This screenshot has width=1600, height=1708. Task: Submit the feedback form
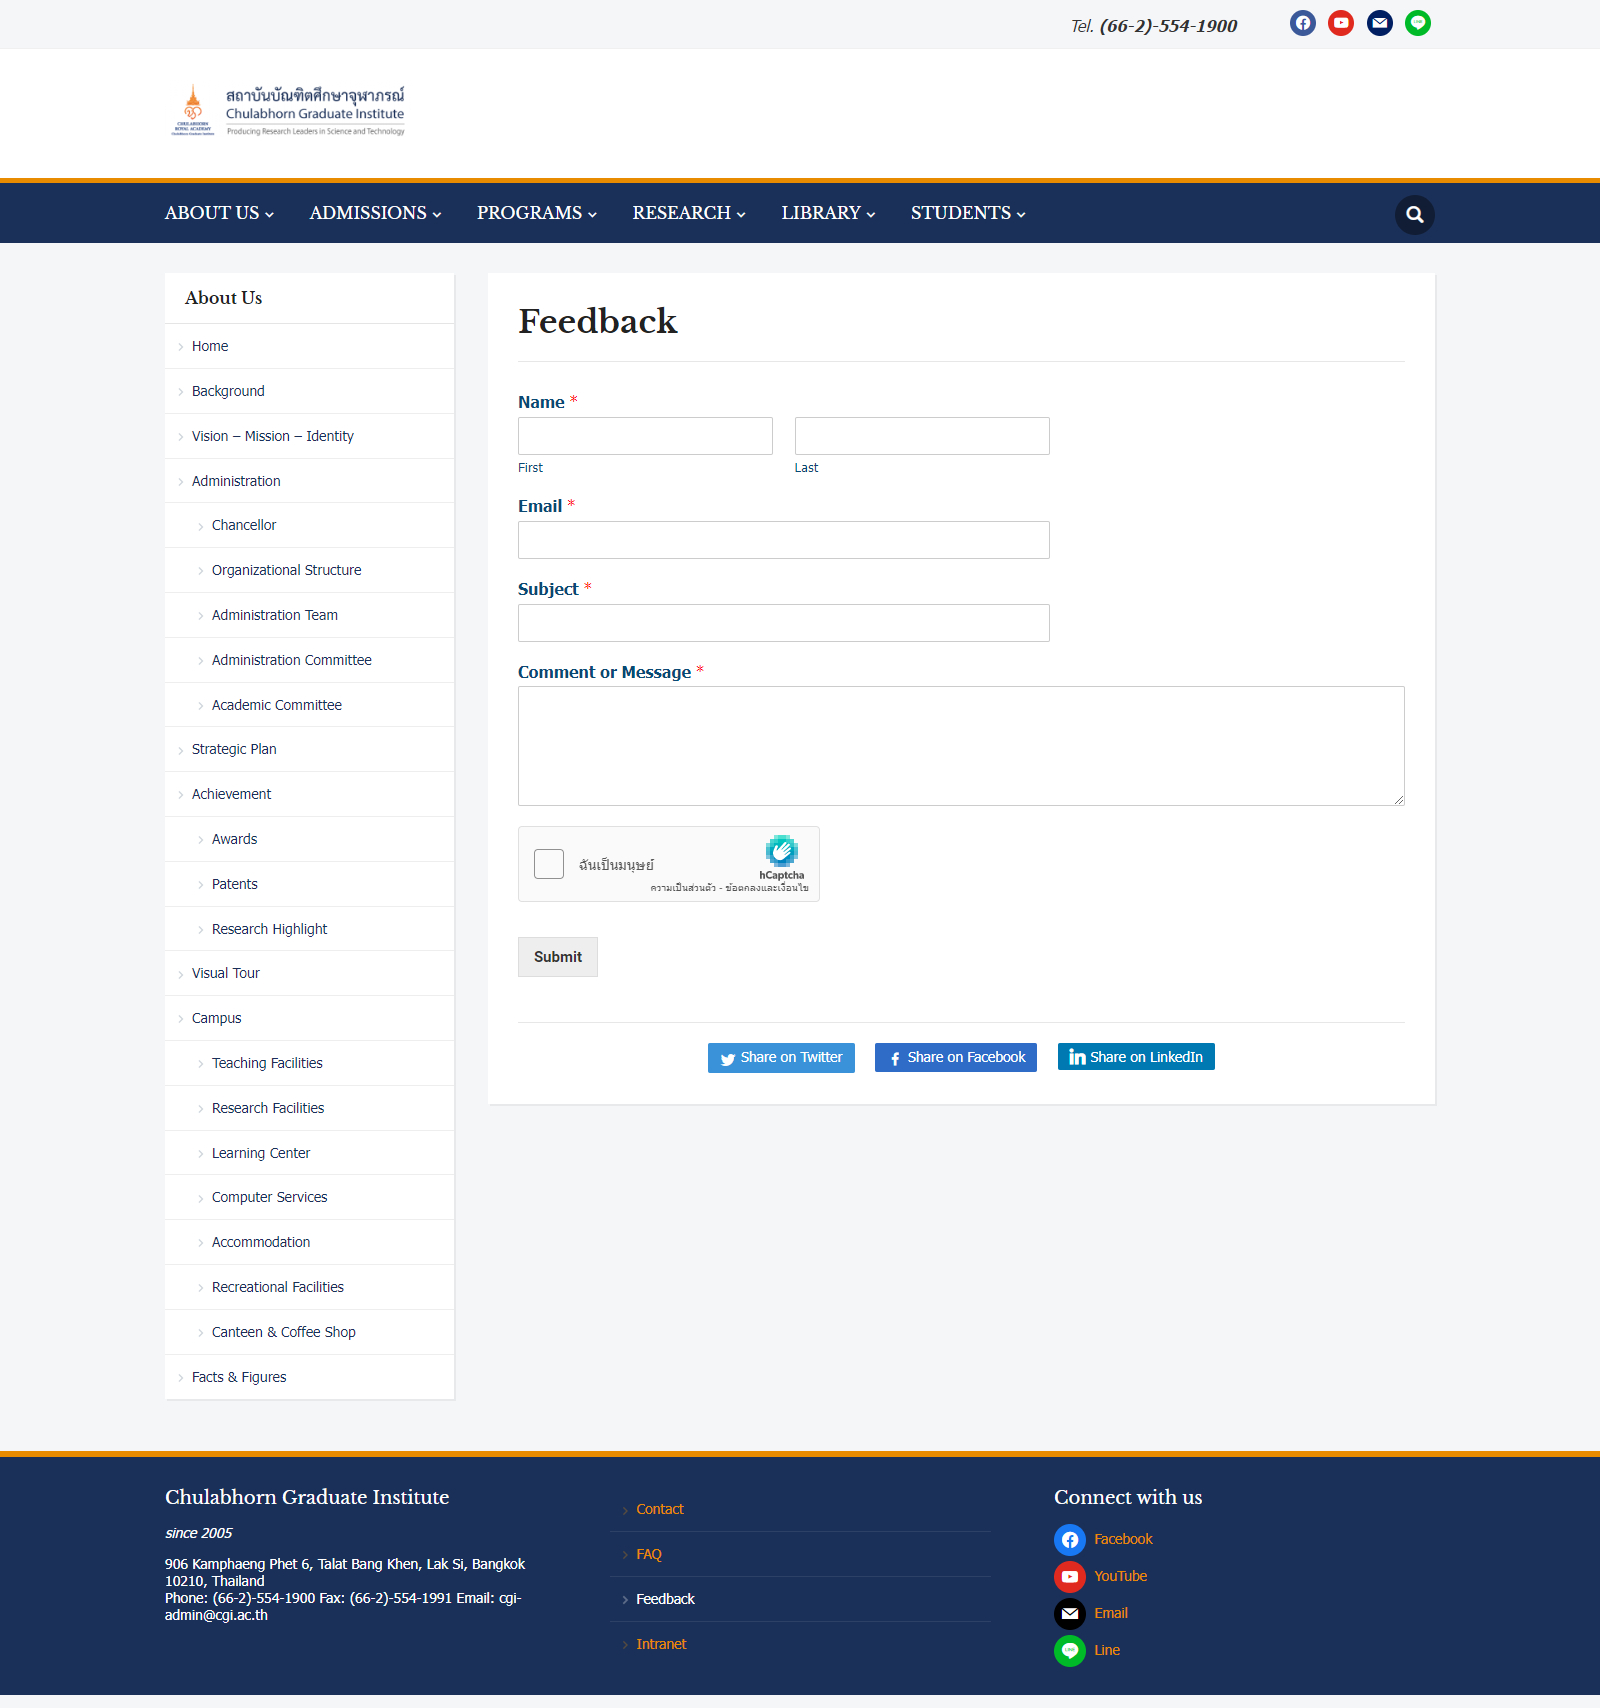click(557, 957)
